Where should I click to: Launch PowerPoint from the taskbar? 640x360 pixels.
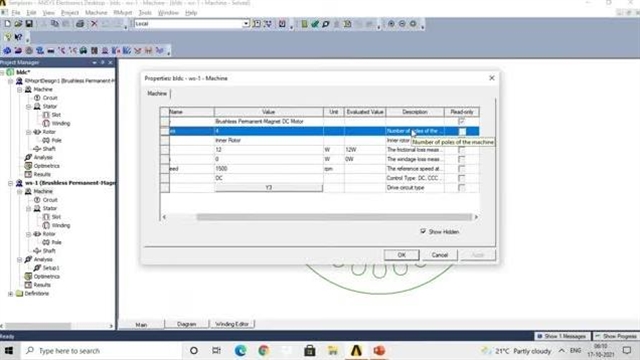click(x=379, y=351)
